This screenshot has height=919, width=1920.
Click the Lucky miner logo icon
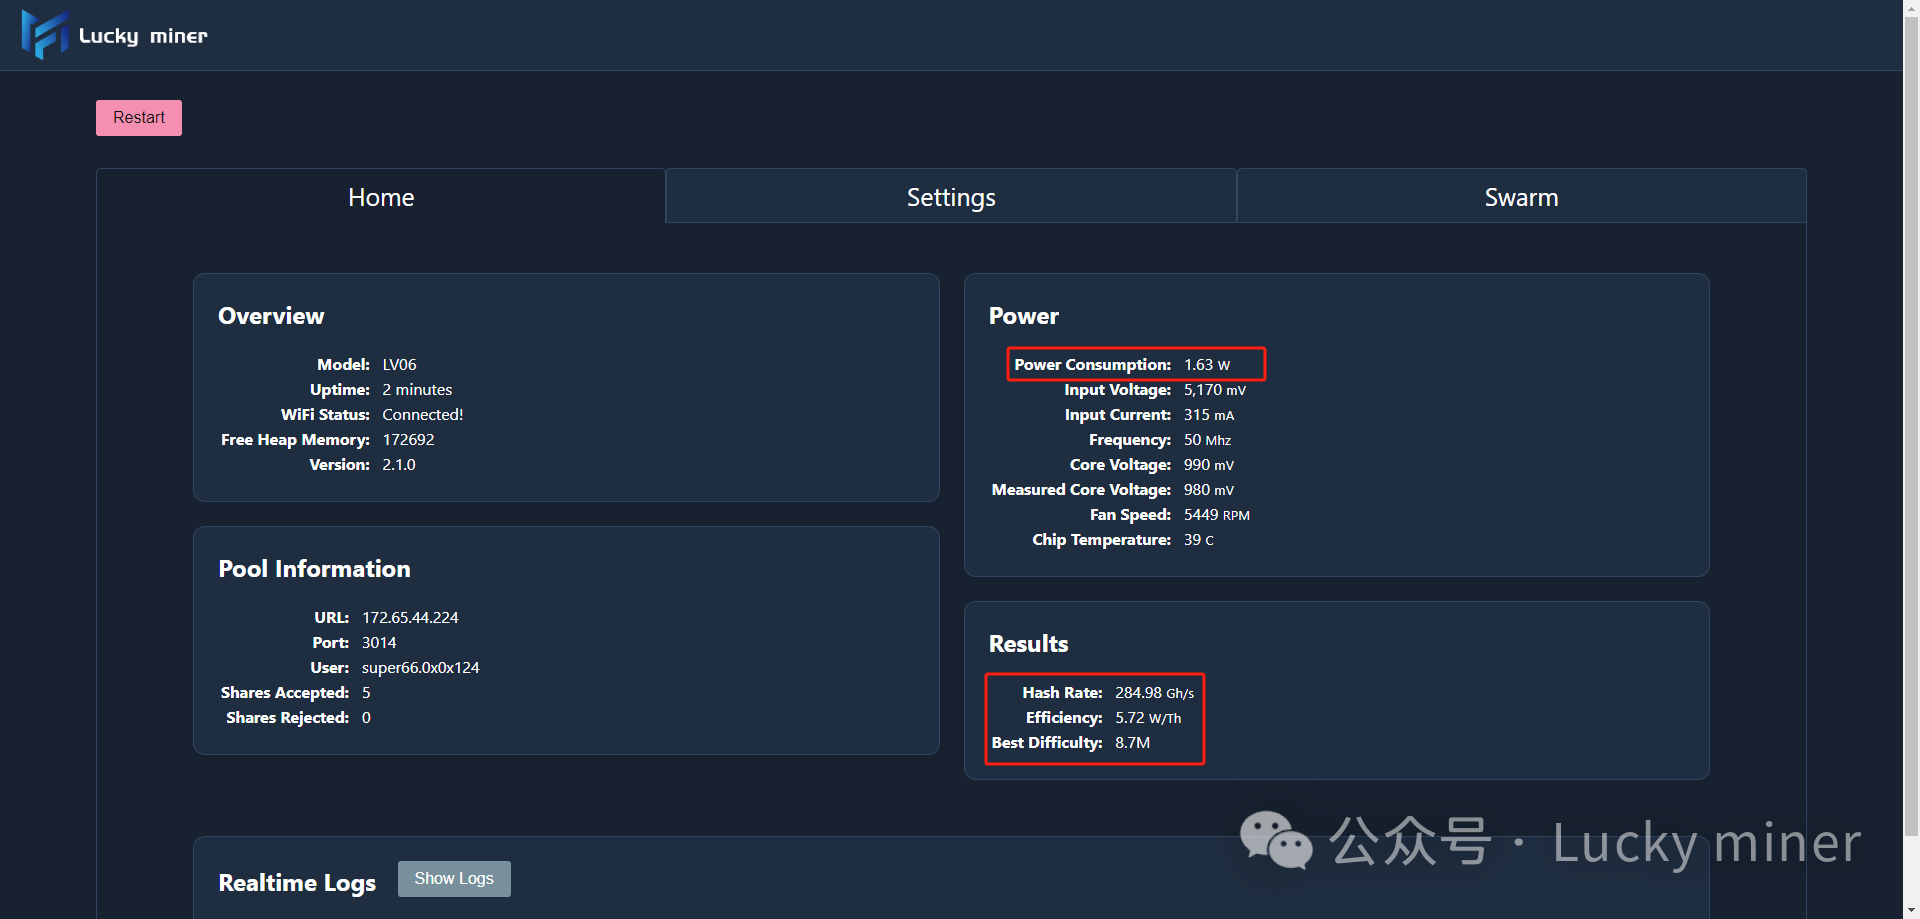click(x=44, y=34)
